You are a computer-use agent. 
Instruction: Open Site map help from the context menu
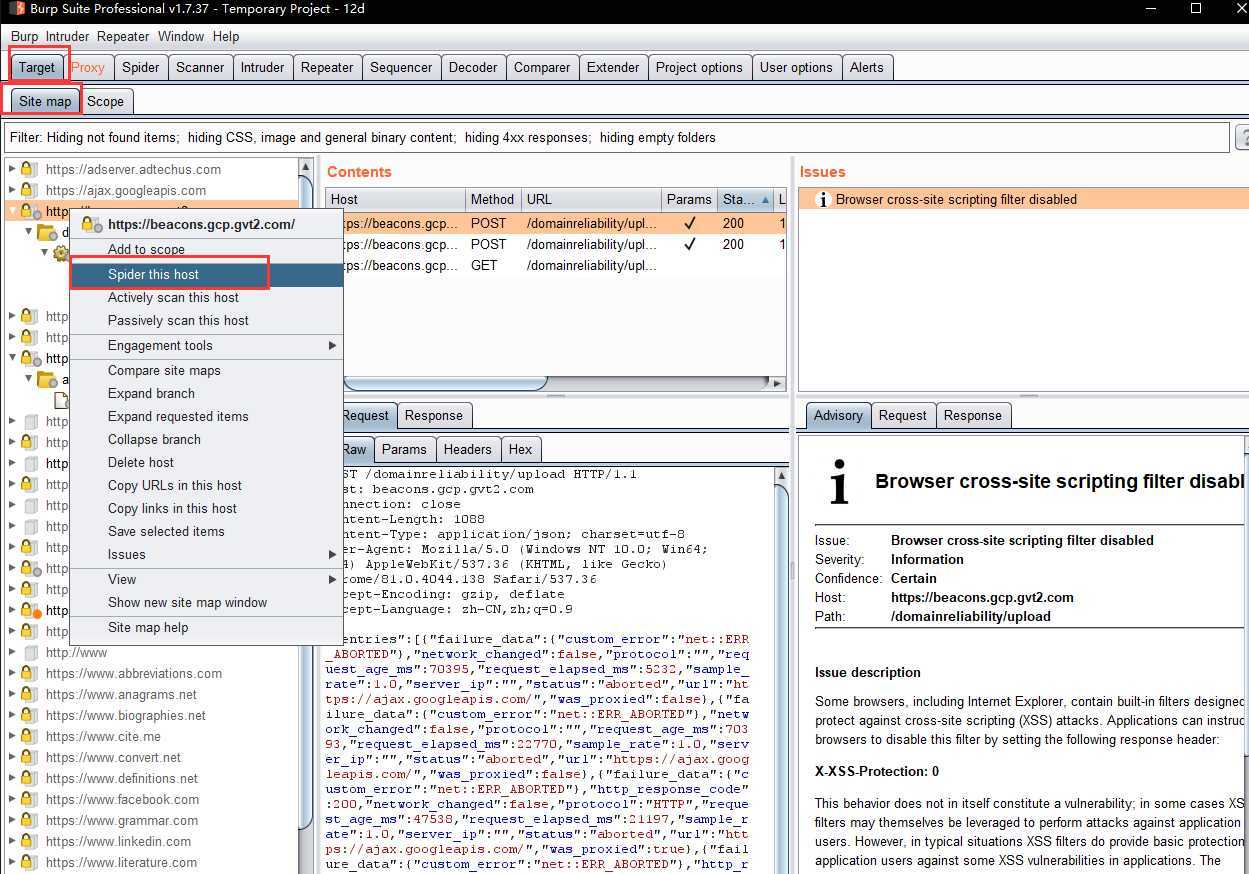207,627
